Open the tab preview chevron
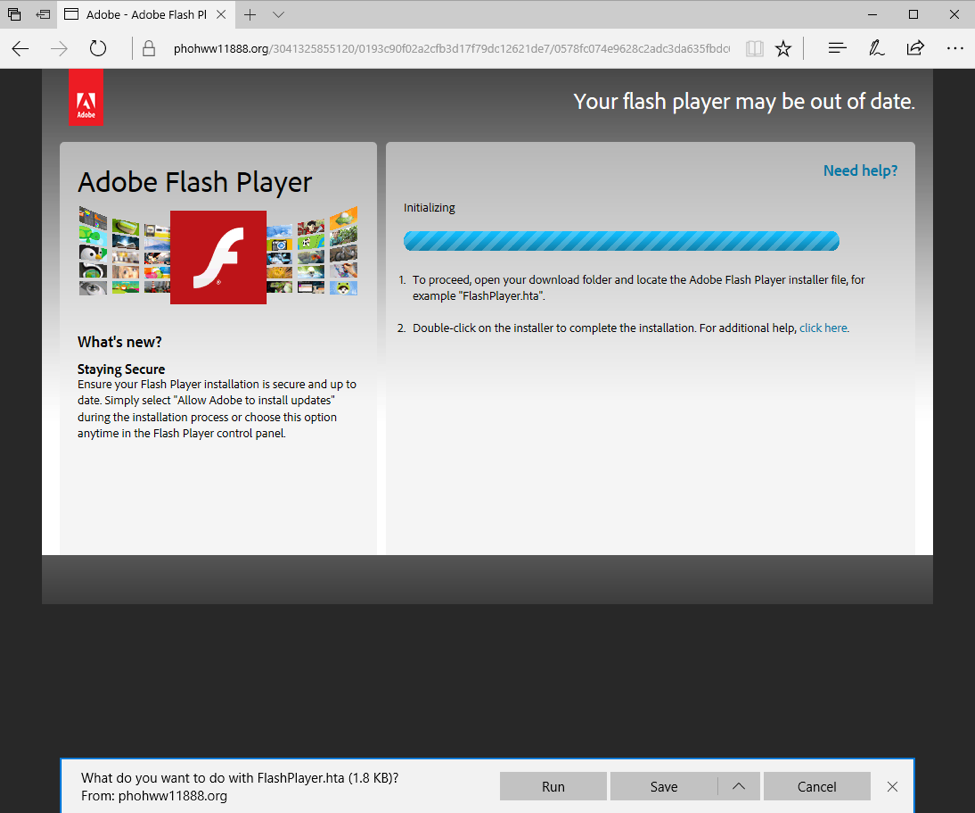Screen dimensions: 975x813 point(277,15)
